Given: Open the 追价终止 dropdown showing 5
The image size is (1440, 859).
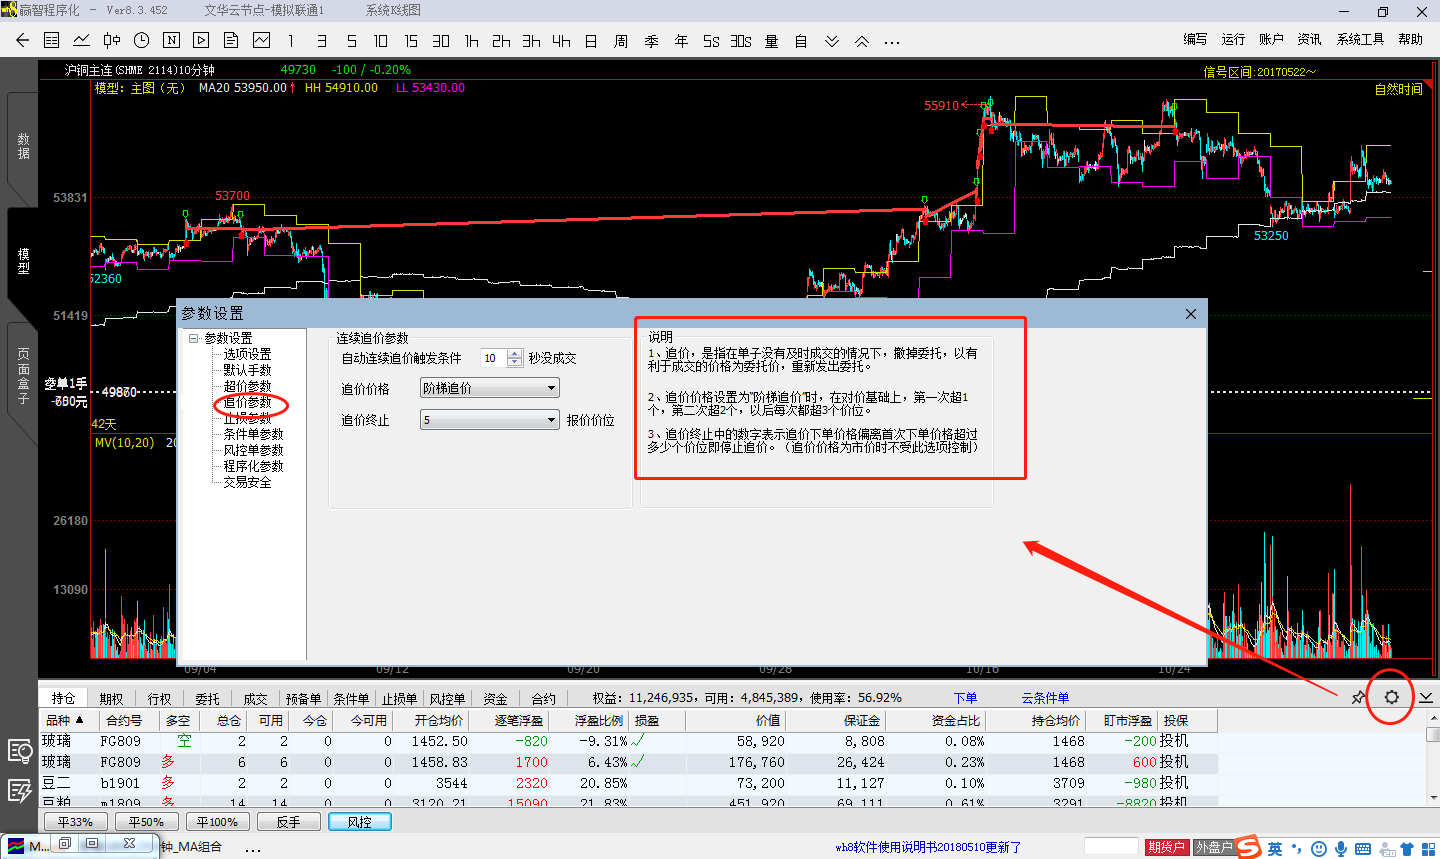Looking at the screenshot, I should pos(489,420).
